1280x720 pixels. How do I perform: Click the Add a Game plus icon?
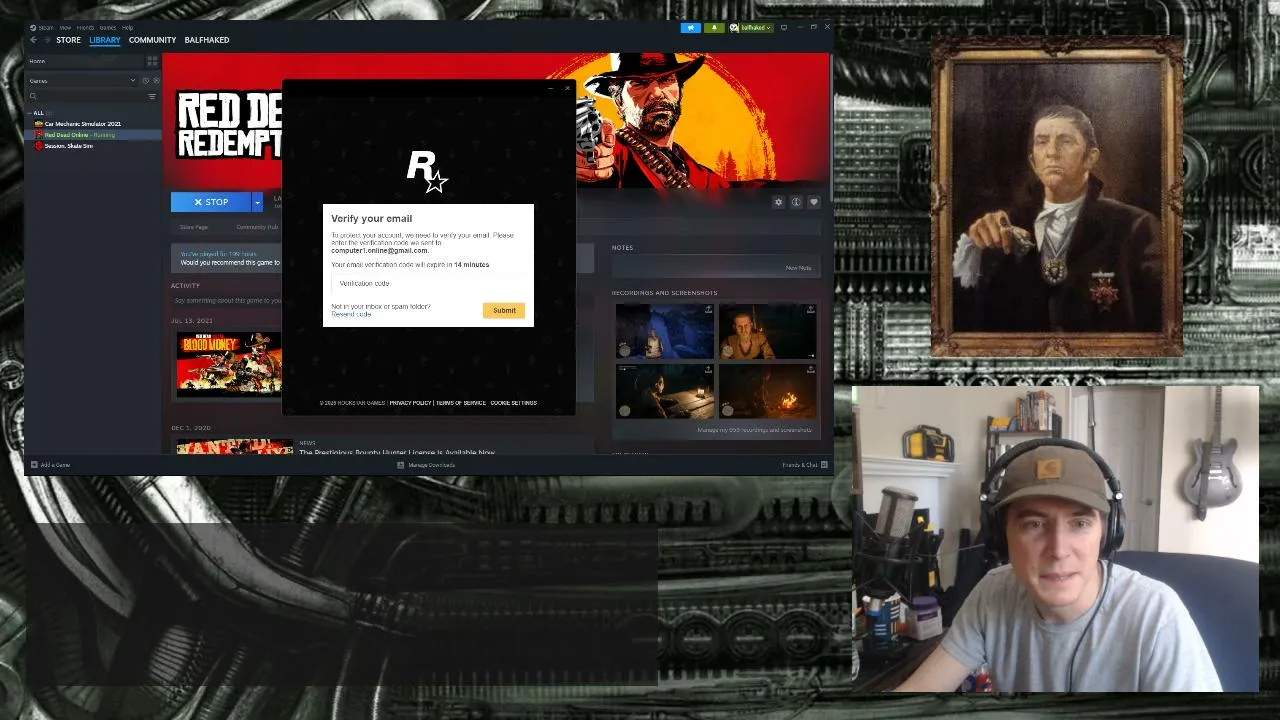click(x=34, y=465)
